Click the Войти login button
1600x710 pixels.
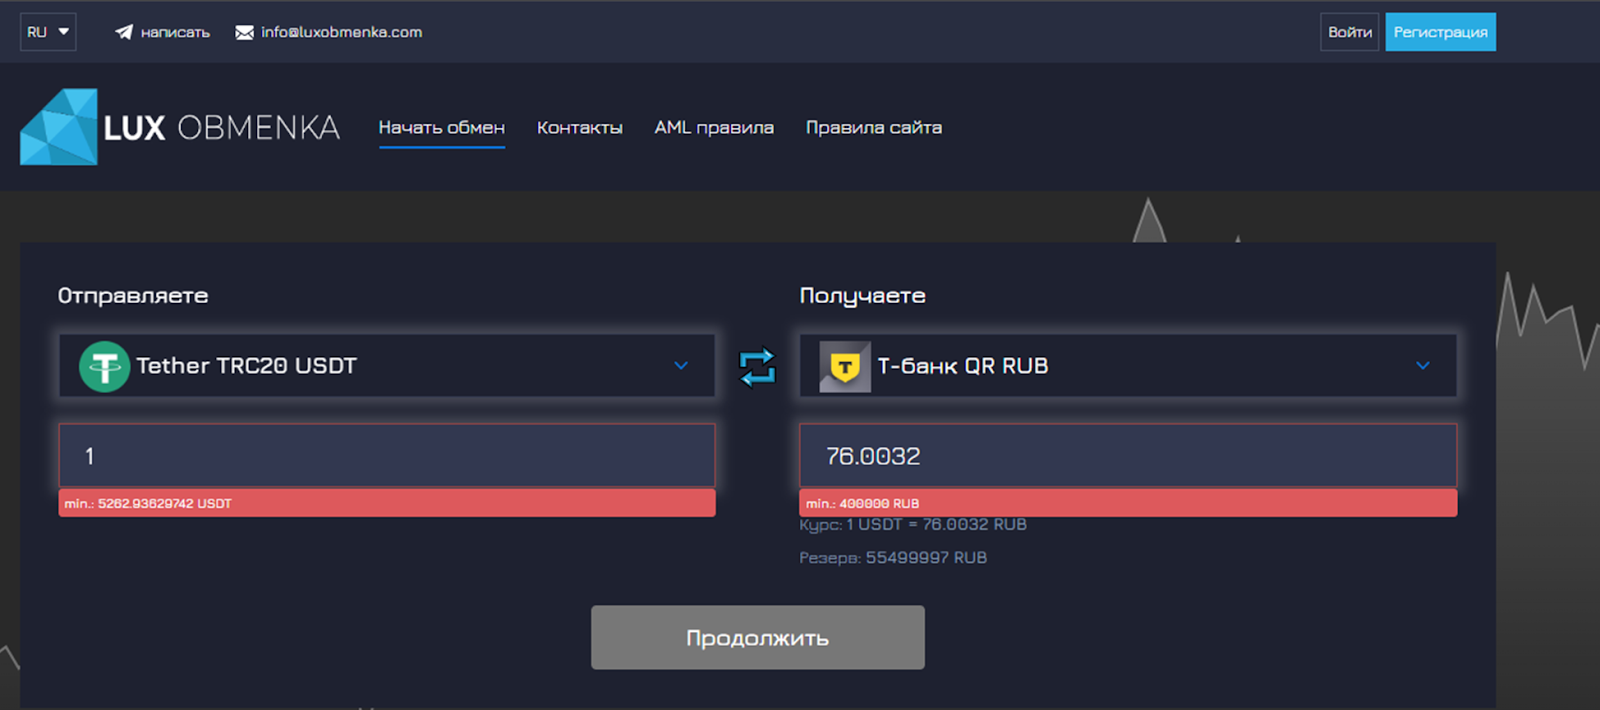coord(1350,32)
